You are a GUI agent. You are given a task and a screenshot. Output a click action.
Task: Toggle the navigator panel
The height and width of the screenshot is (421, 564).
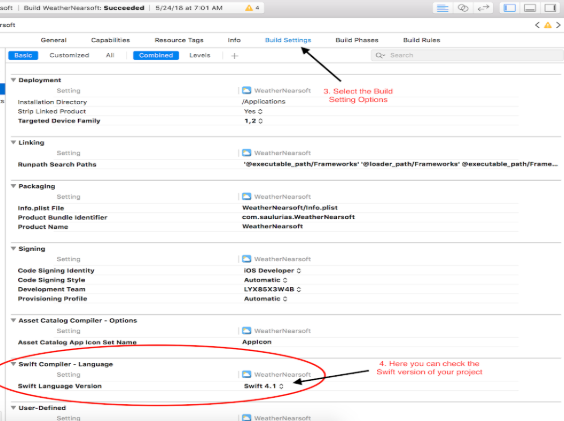[510, 8]
